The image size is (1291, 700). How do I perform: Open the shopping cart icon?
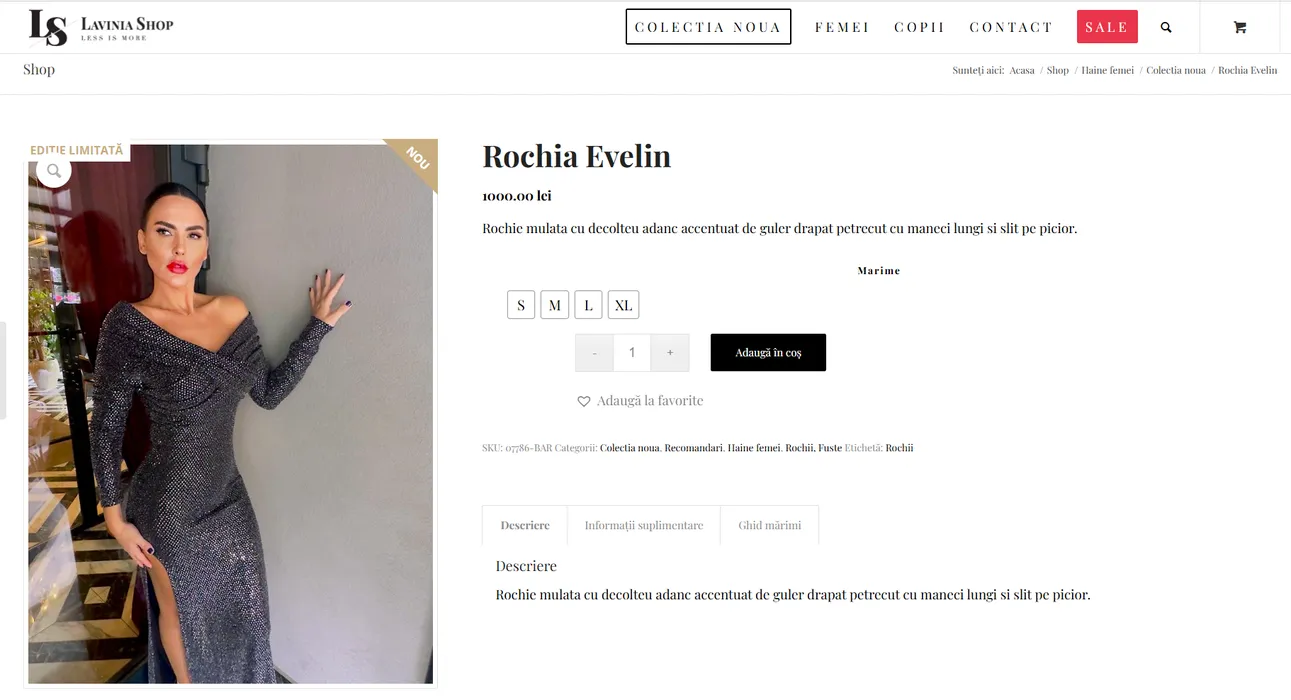click(1240, 27)
